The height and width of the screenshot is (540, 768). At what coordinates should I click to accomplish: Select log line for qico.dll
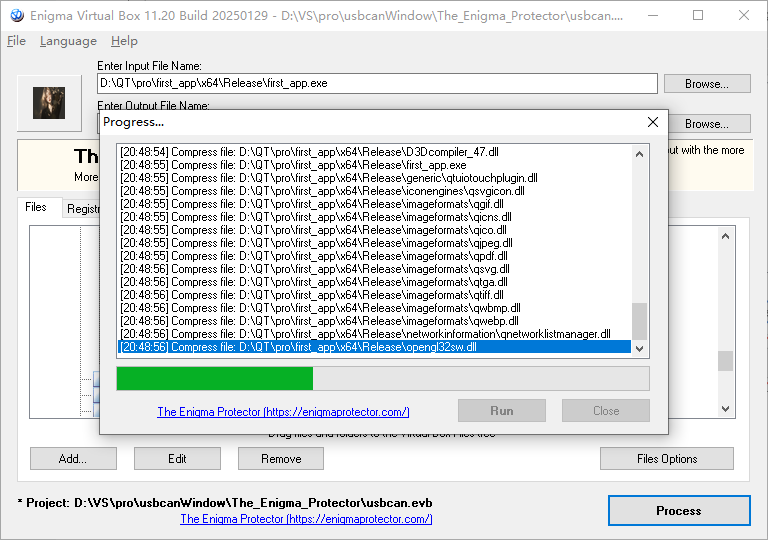click(375, 230)
